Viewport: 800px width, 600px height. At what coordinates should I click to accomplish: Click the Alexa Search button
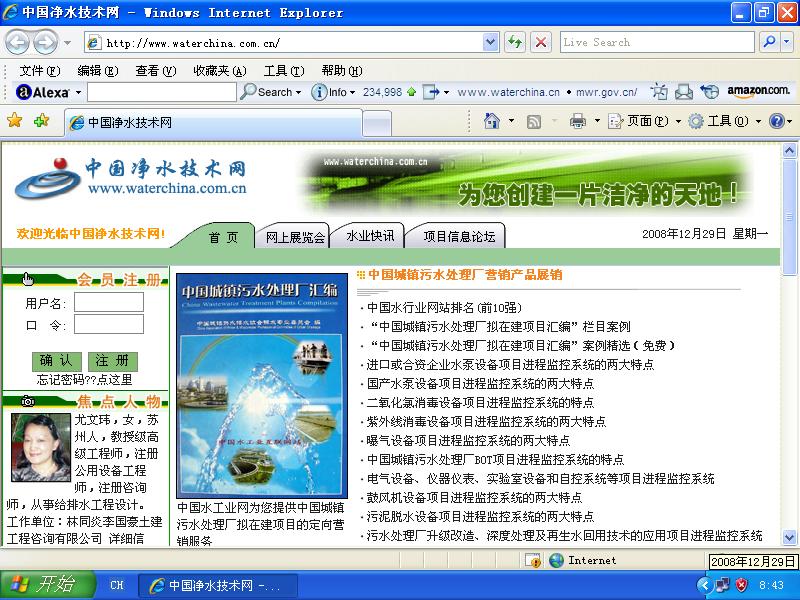[x=271, y=92]
